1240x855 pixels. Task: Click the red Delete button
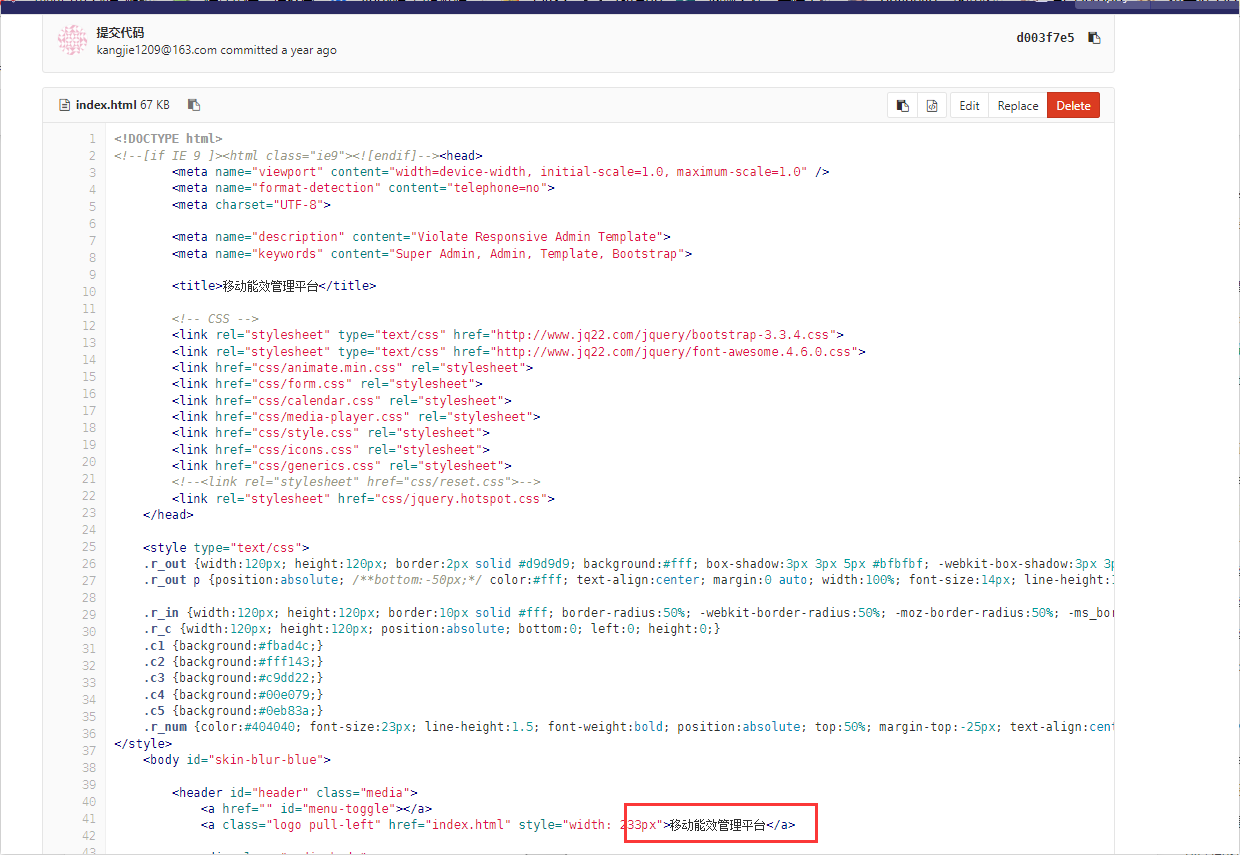point(1073,106)
